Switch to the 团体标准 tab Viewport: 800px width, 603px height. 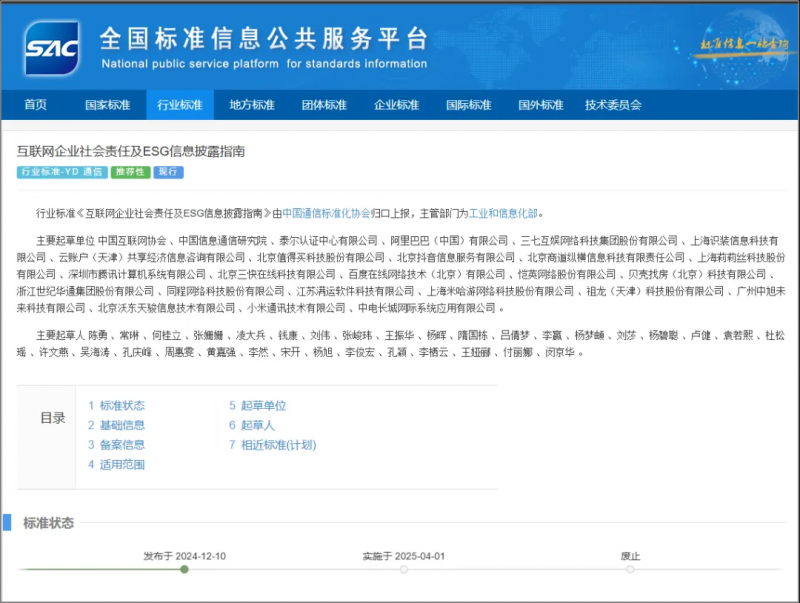coord(324,105)
